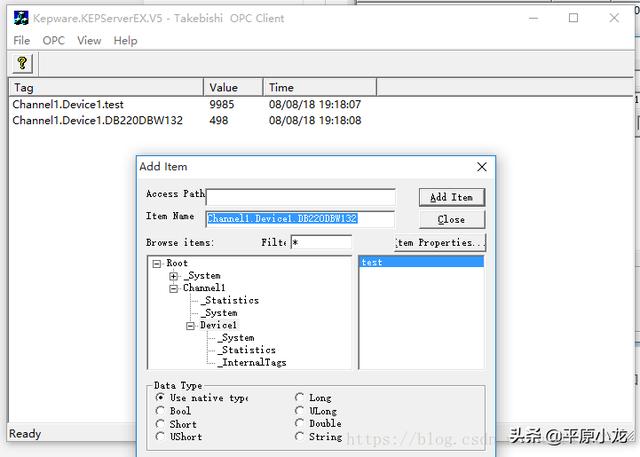Click the help question mark toolbar icon
This screenshot has width=640, height=457.
point(22,64)
